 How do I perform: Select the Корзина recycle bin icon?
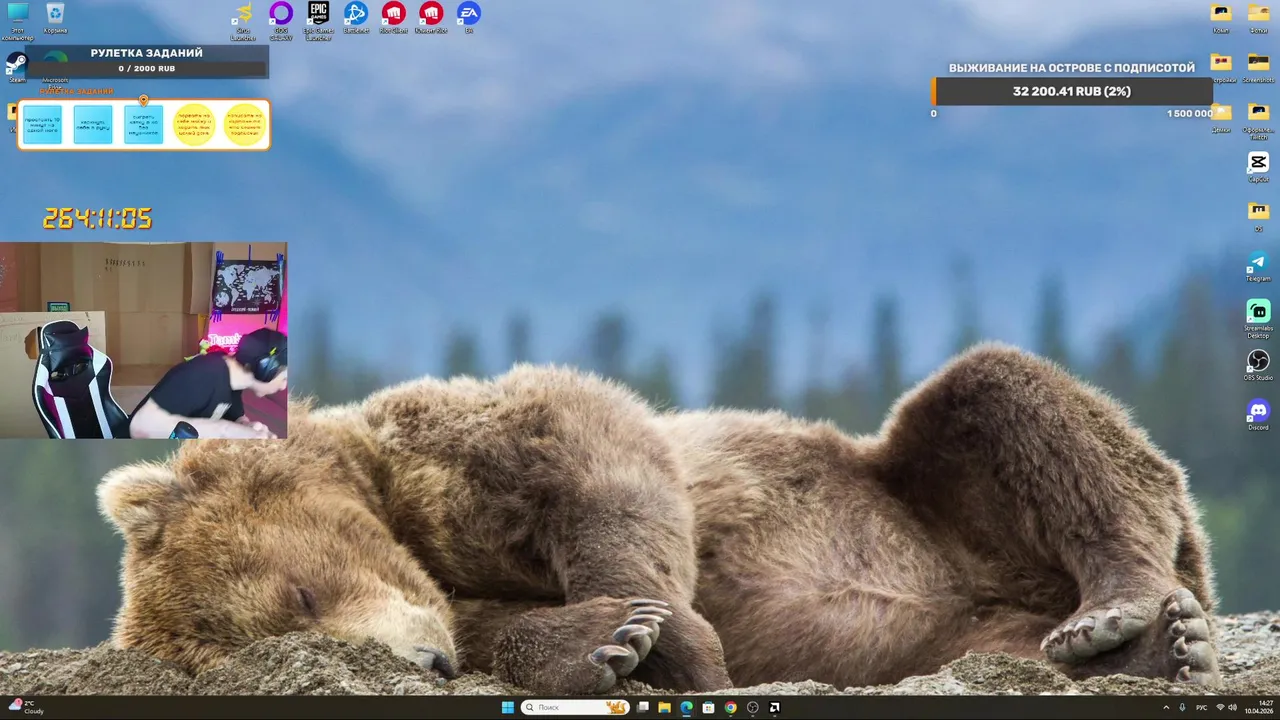55,17
